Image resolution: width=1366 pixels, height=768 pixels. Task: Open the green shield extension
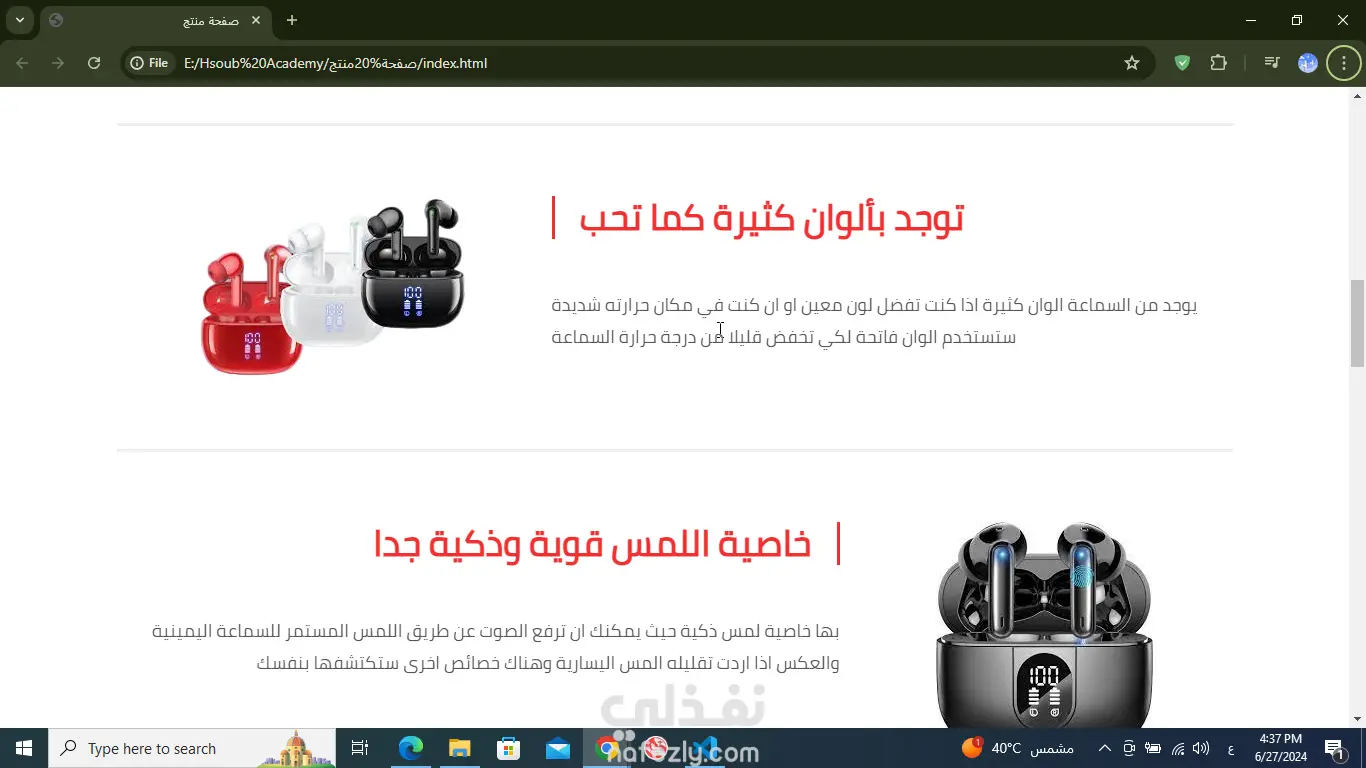(1182, 63)
